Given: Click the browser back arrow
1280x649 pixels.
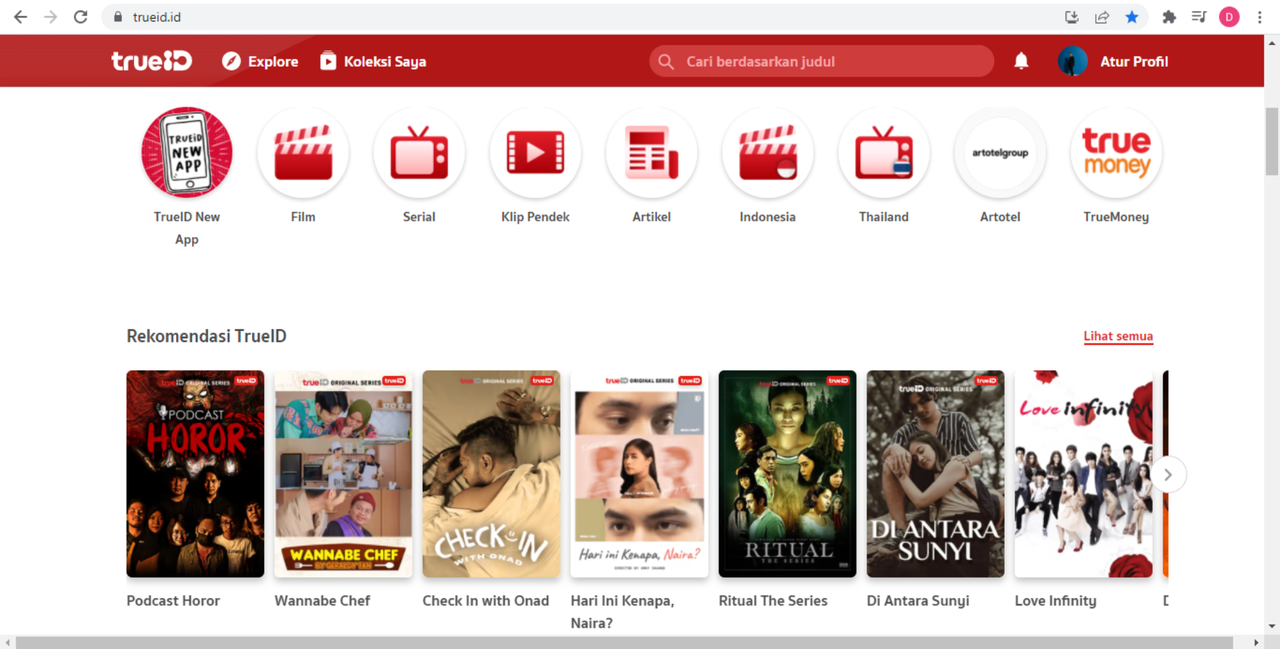Looking at the screenshot, I should [20, 17].
